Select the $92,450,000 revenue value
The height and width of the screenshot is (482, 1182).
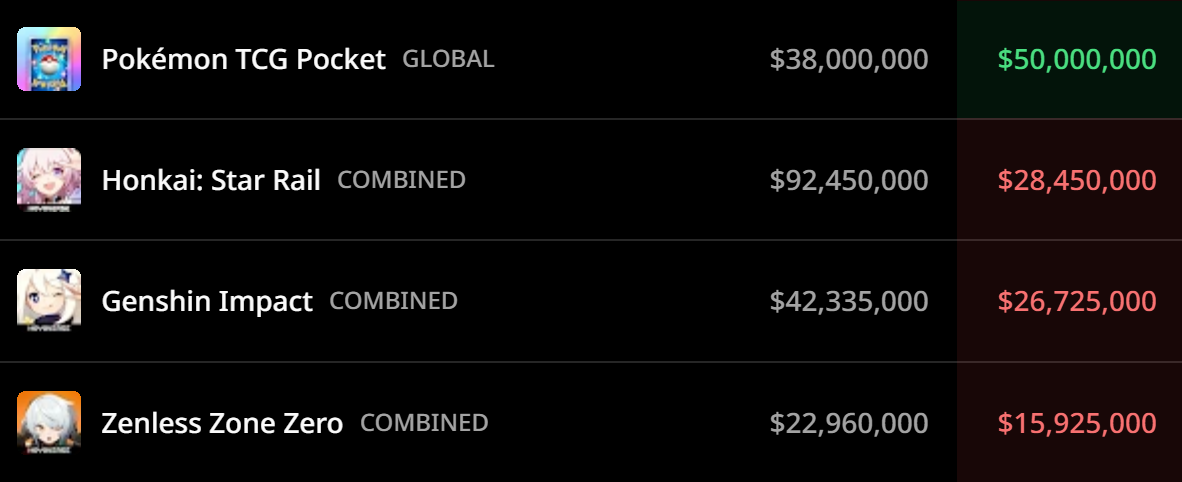pyautogui.click(x=849, y=180)
